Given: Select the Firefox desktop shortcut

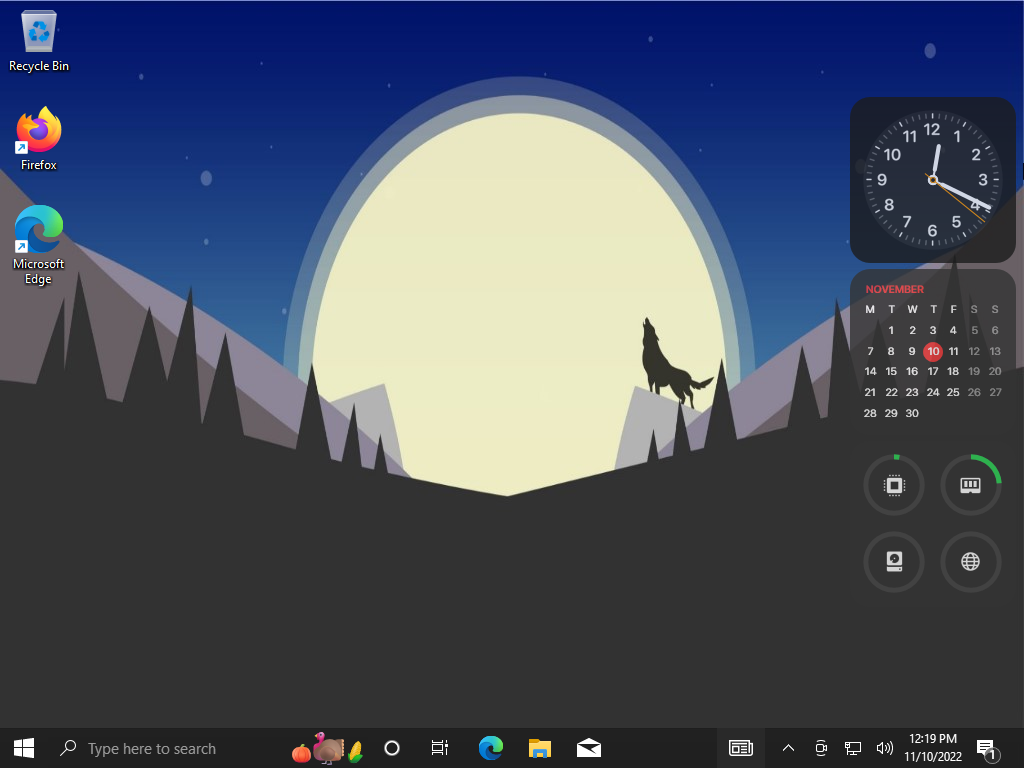Looking at the screenshot, I should point(39,139).
